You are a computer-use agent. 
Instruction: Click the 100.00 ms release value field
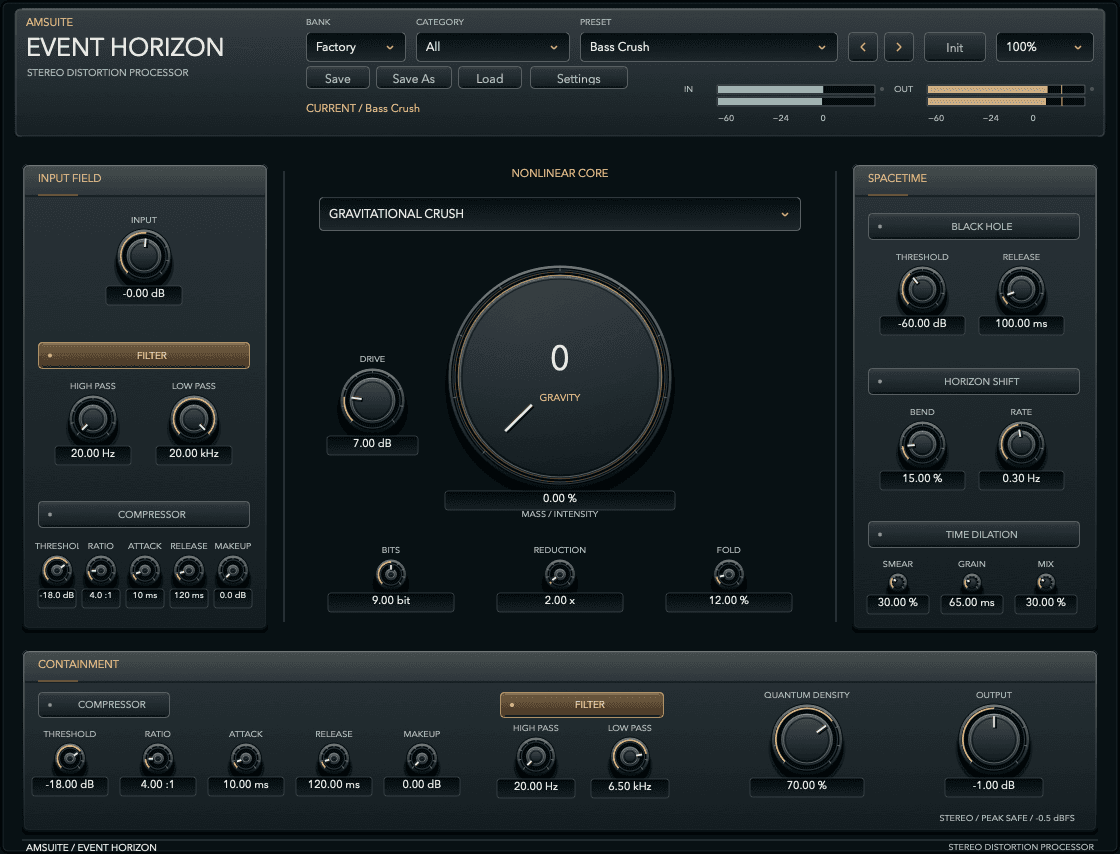1021,323
